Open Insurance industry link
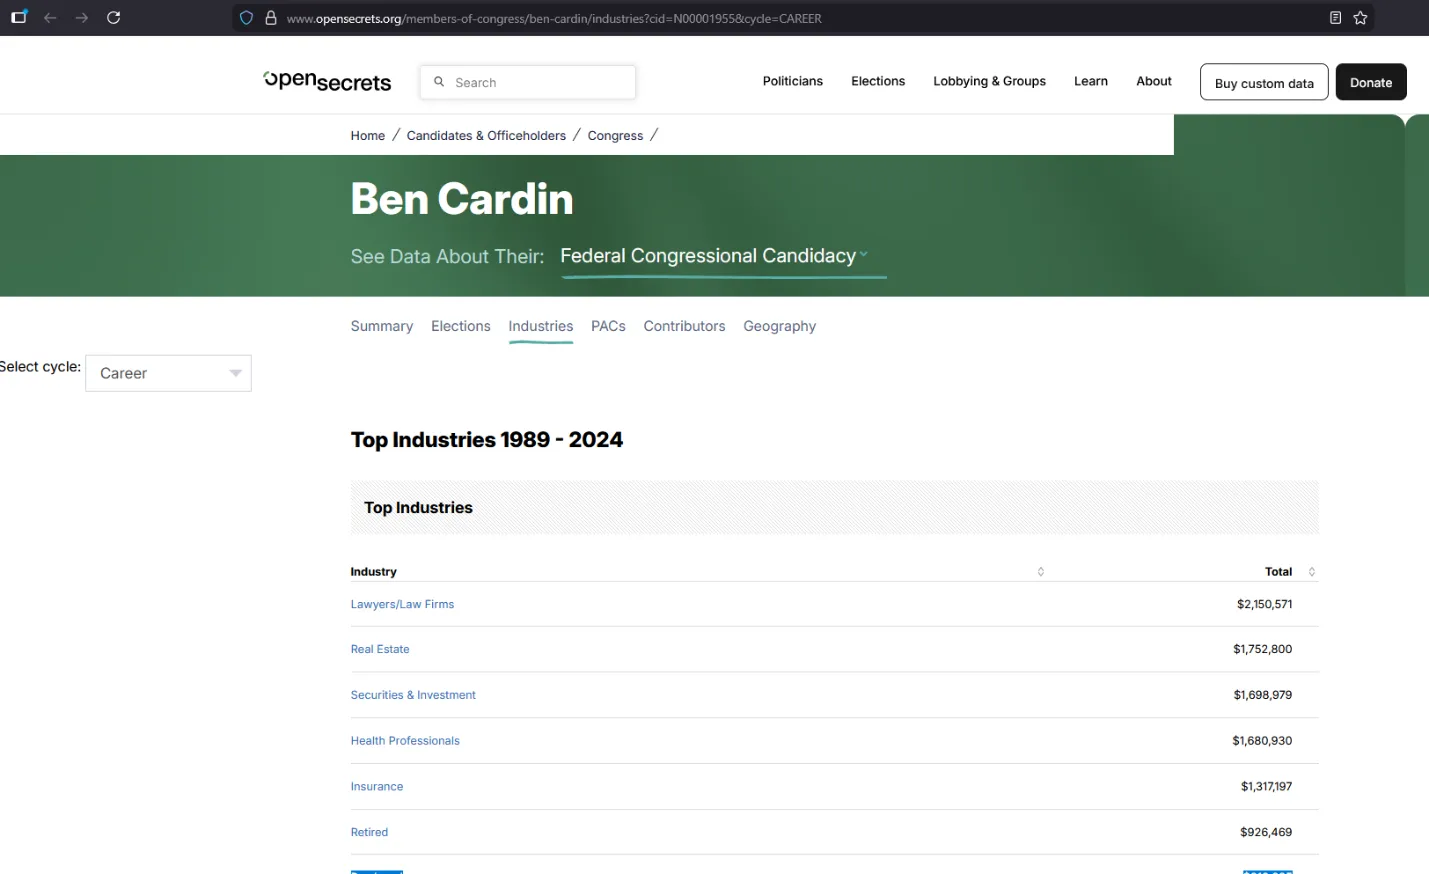Image resolution: width=1429 pixels, height=874 pixels. [x=377, y=787]
